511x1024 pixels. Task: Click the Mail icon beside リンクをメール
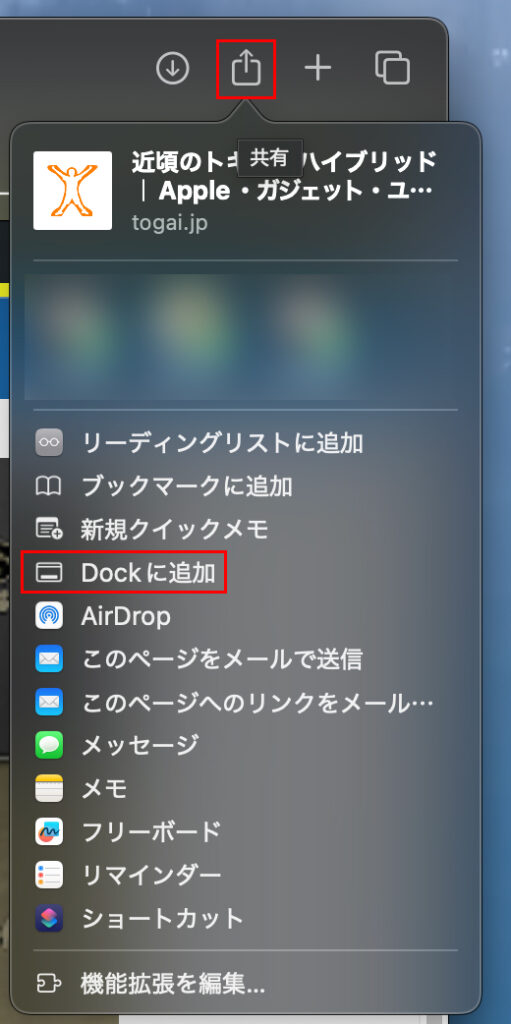tap(49, 702)
